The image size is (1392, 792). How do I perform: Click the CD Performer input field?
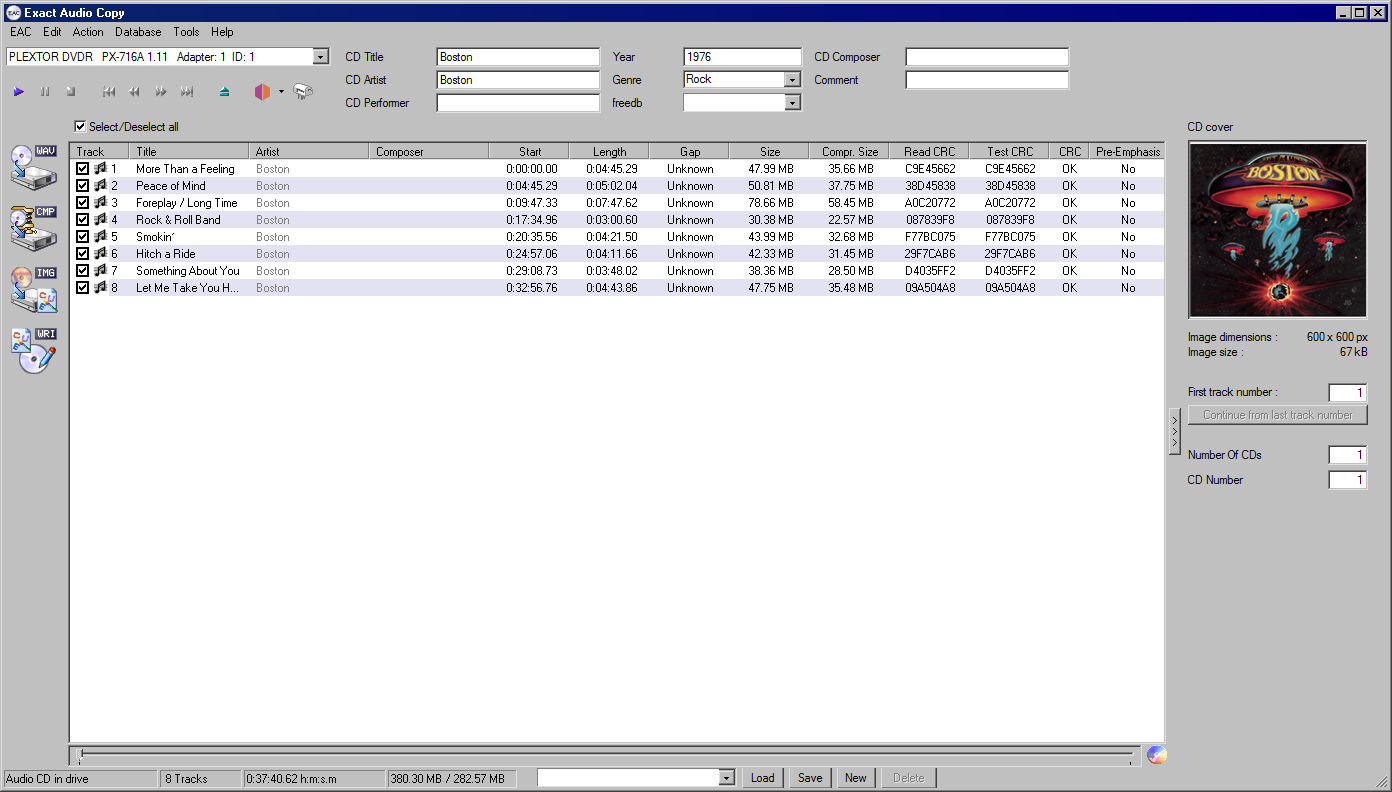coord(518,103)
